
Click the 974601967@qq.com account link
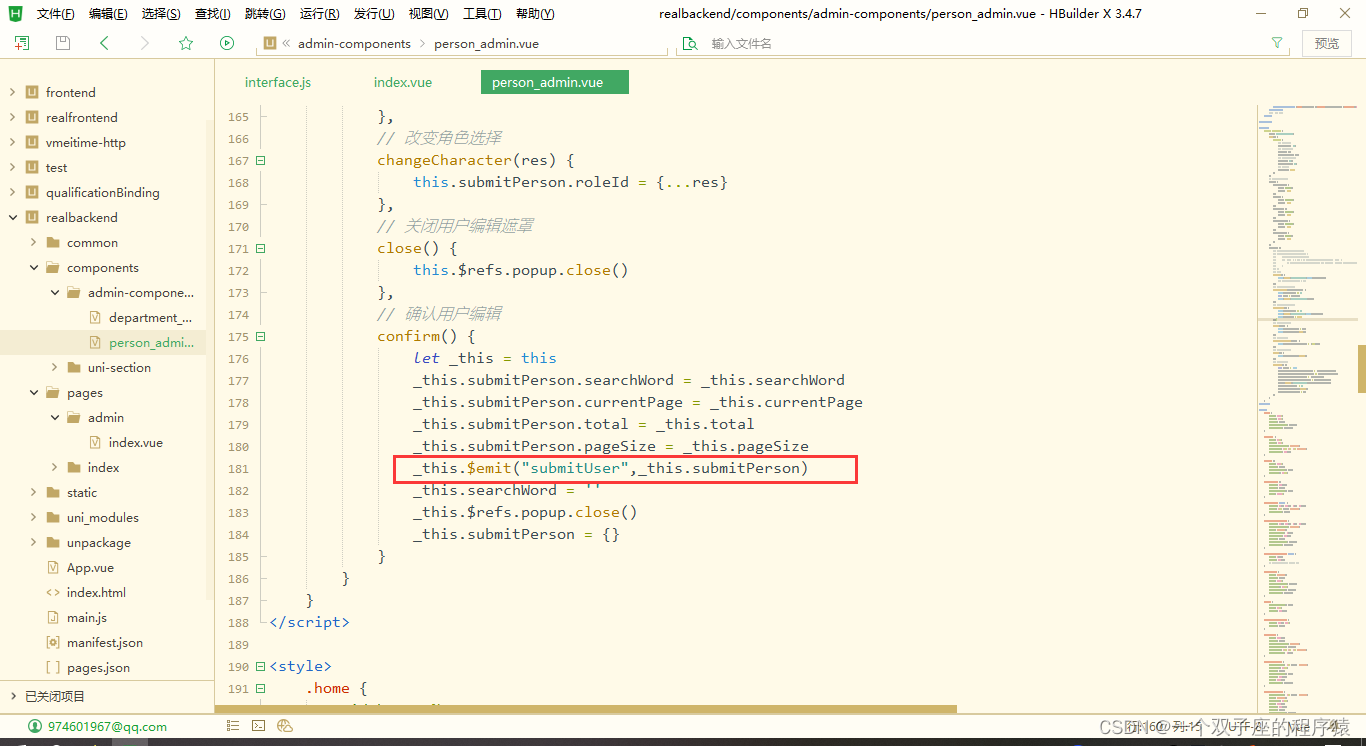[107, 727]
